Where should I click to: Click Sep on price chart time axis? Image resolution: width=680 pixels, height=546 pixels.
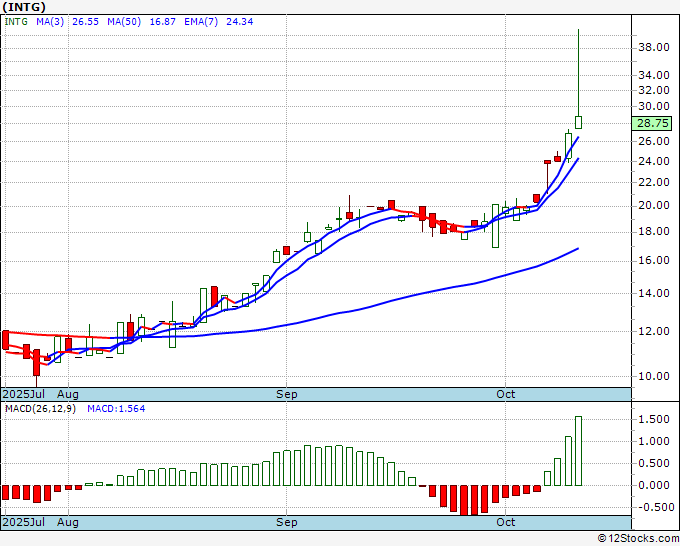287,394
